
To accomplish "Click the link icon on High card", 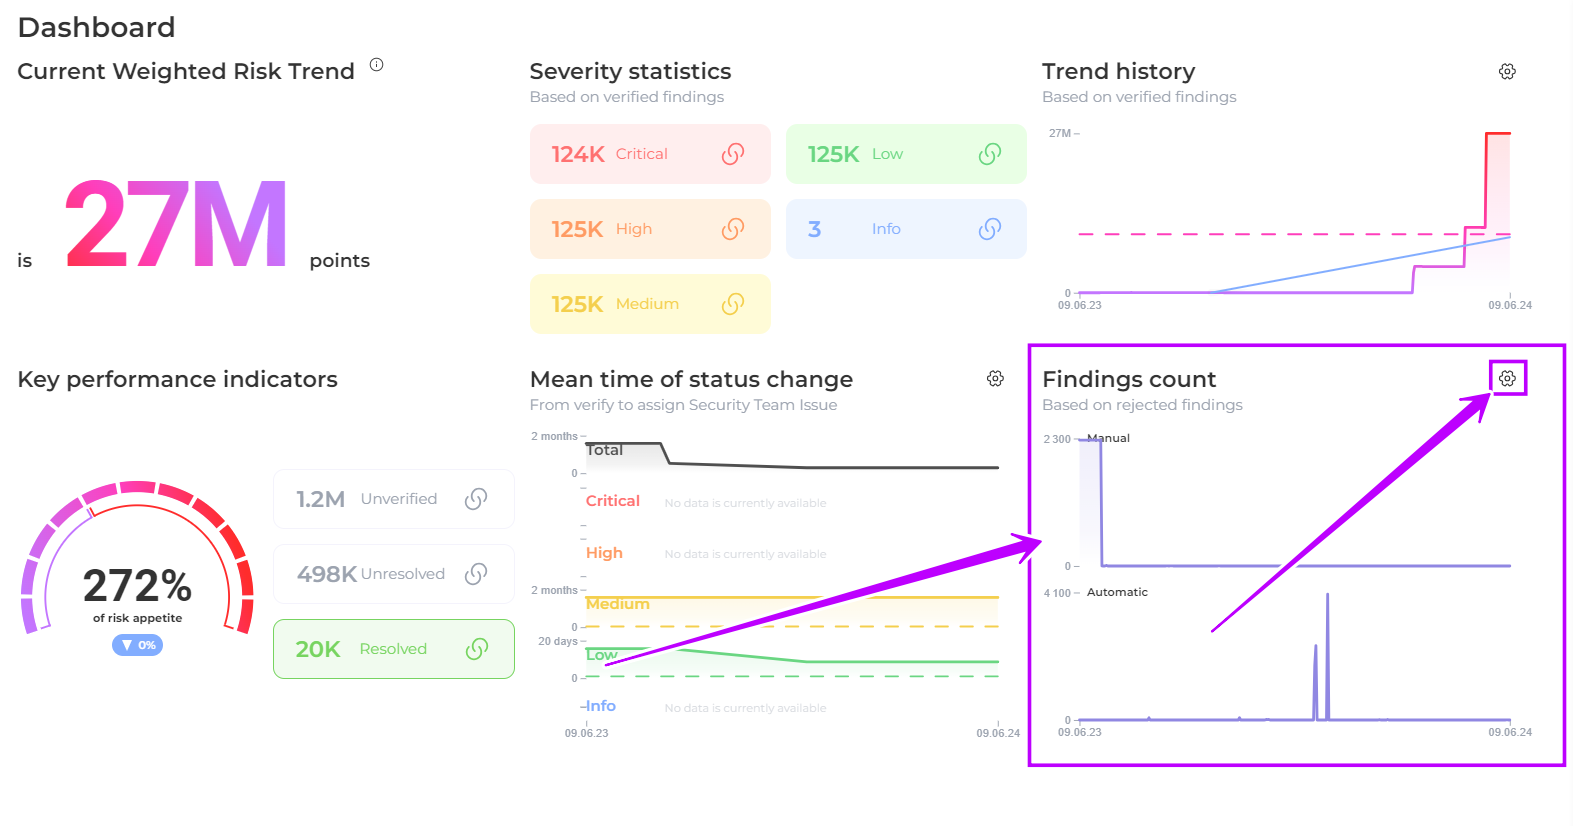I will (x=733, y=229).
